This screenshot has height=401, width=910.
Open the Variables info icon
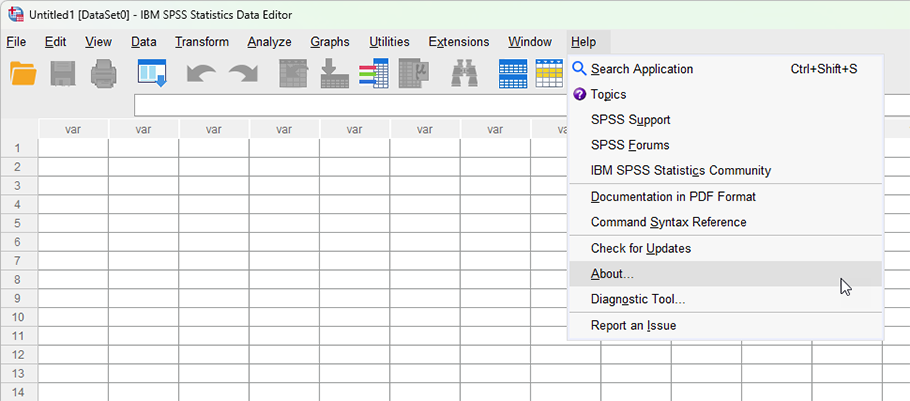pyautogui.click(x=374, y=74)
